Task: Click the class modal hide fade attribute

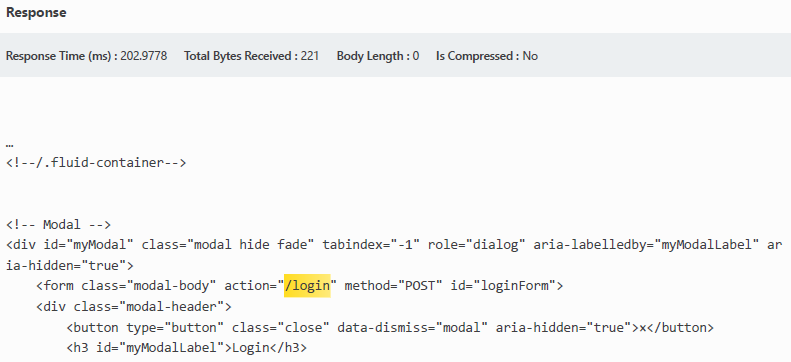Action: coord(228,245)
